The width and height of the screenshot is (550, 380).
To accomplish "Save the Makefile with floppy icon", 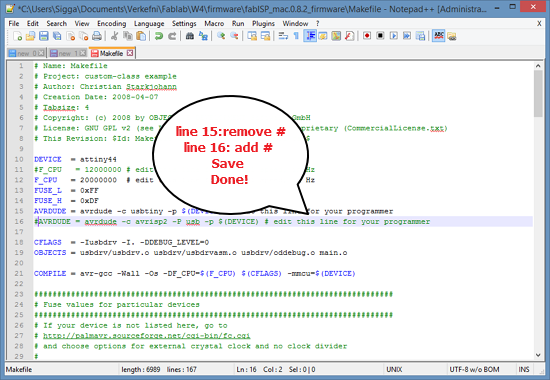I will click(43, 36).
